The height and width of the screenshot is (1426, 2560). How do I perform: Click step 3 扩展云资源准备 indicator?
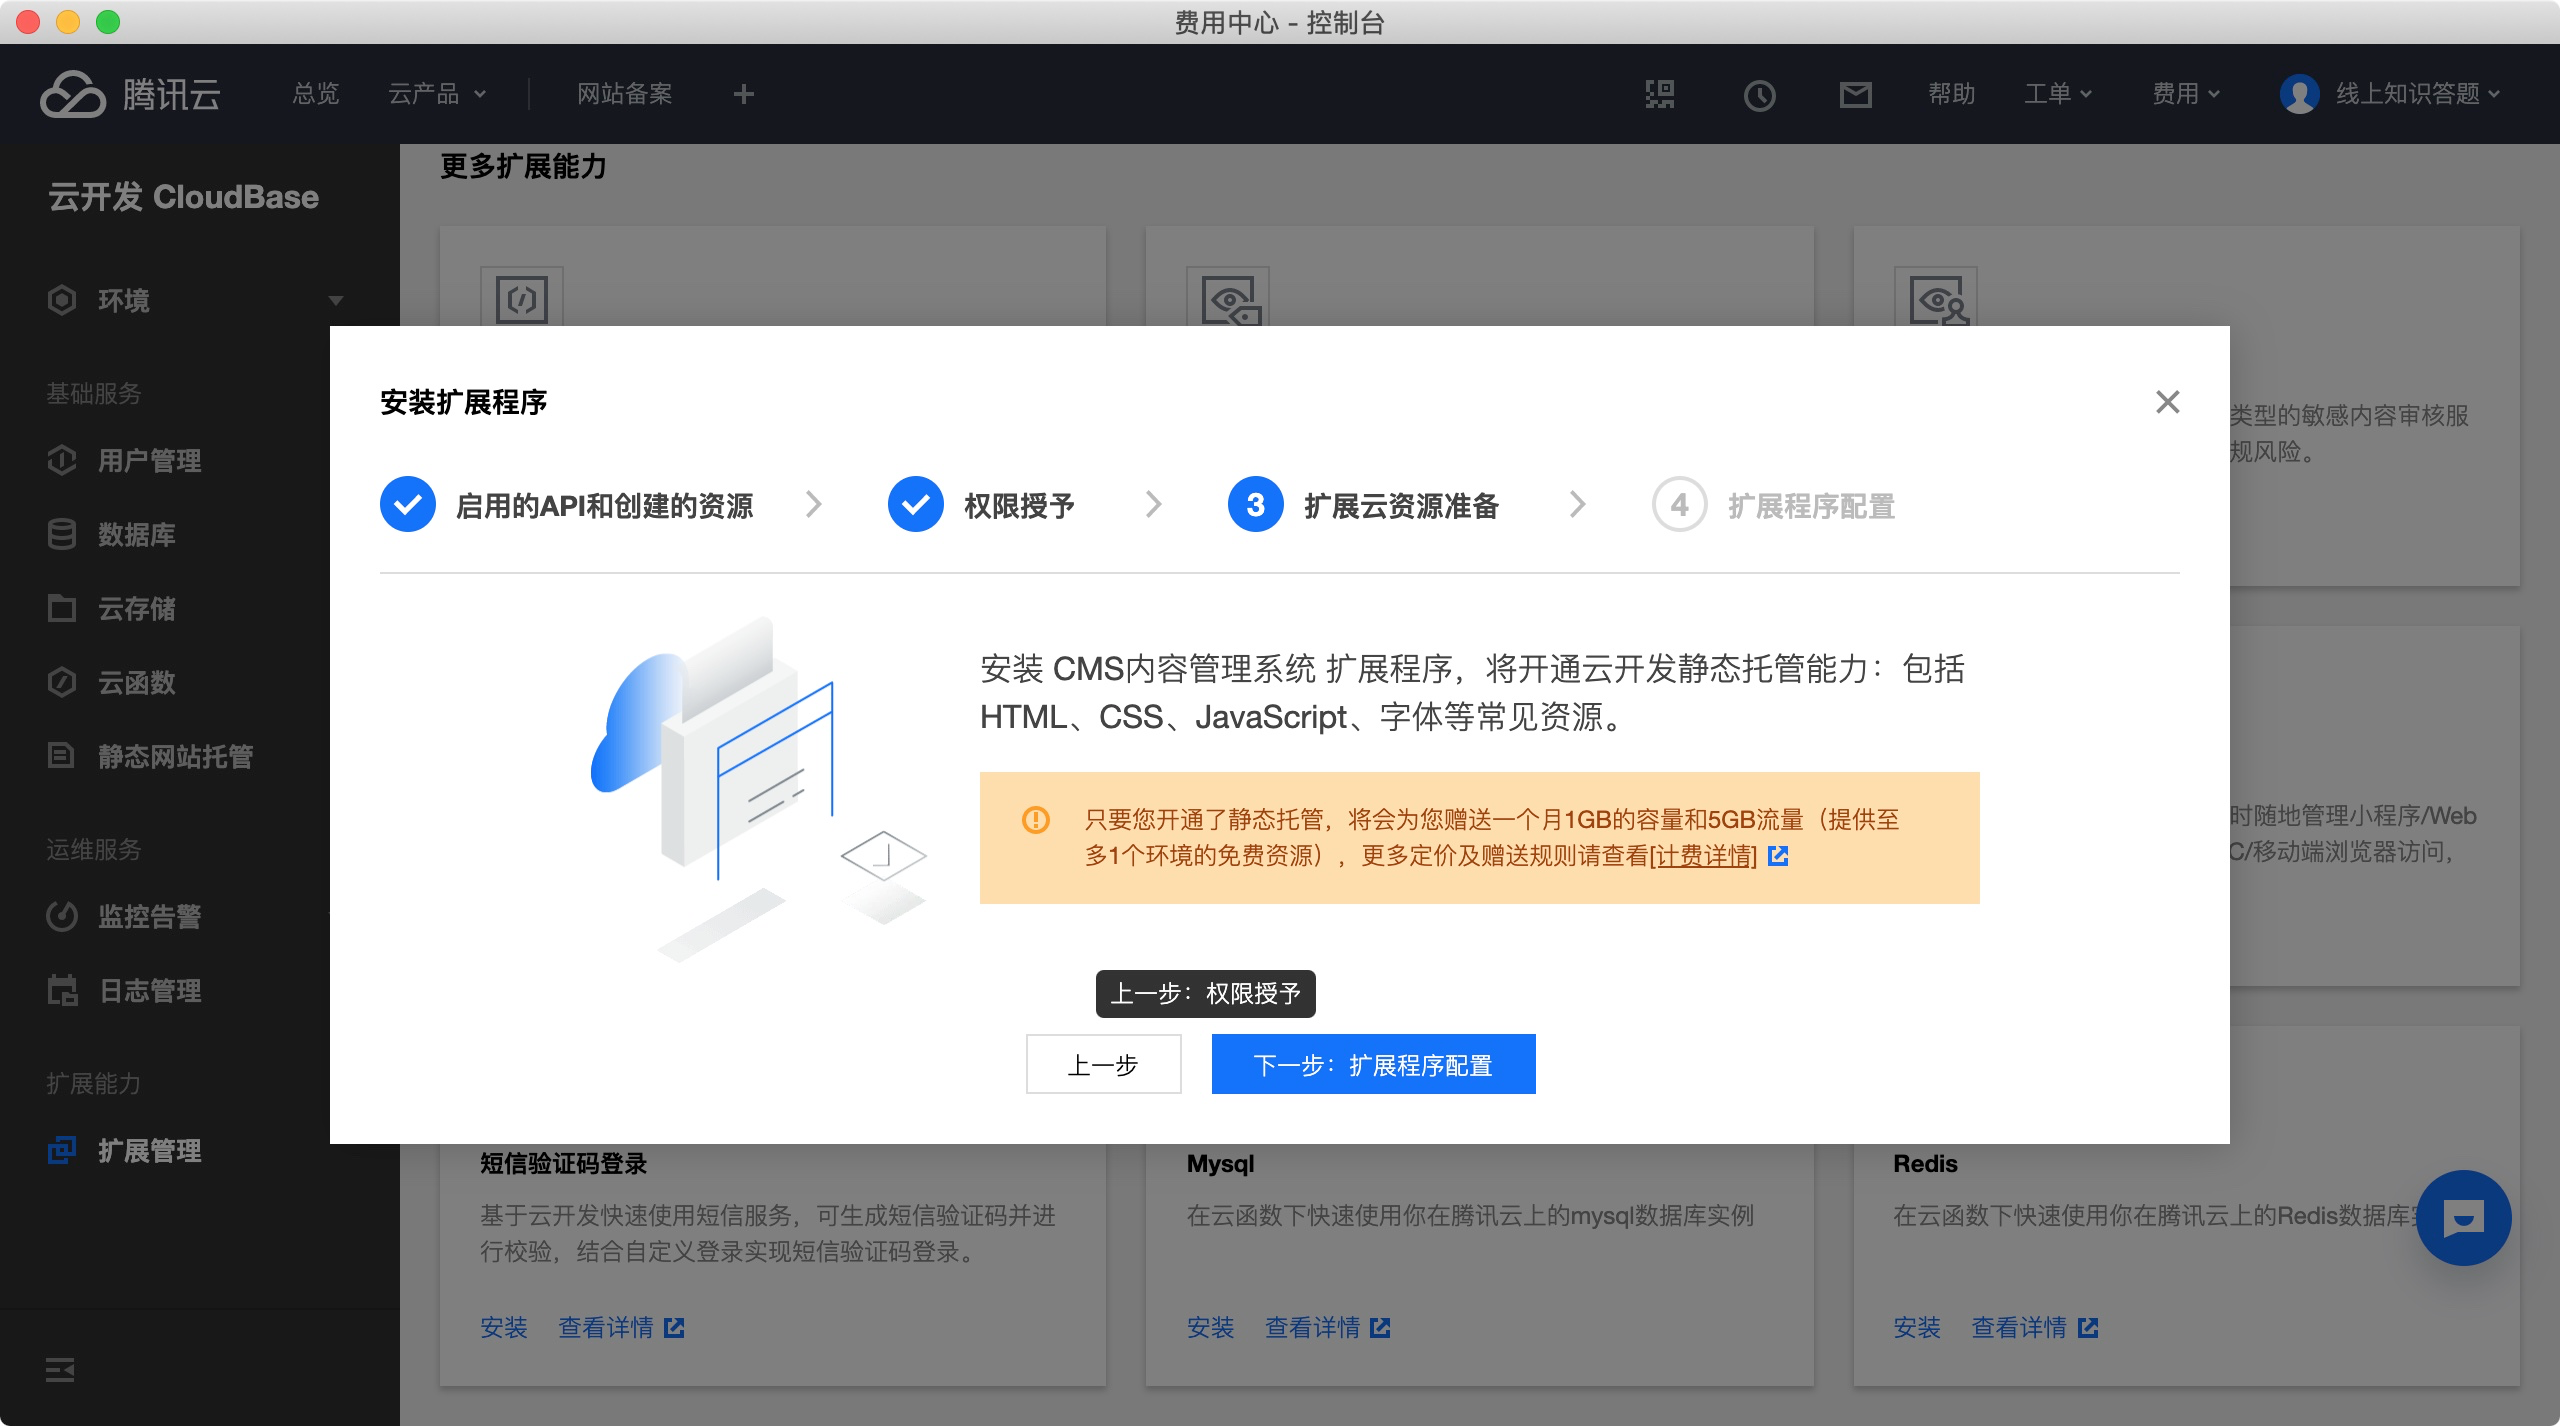coord(1256,505)
